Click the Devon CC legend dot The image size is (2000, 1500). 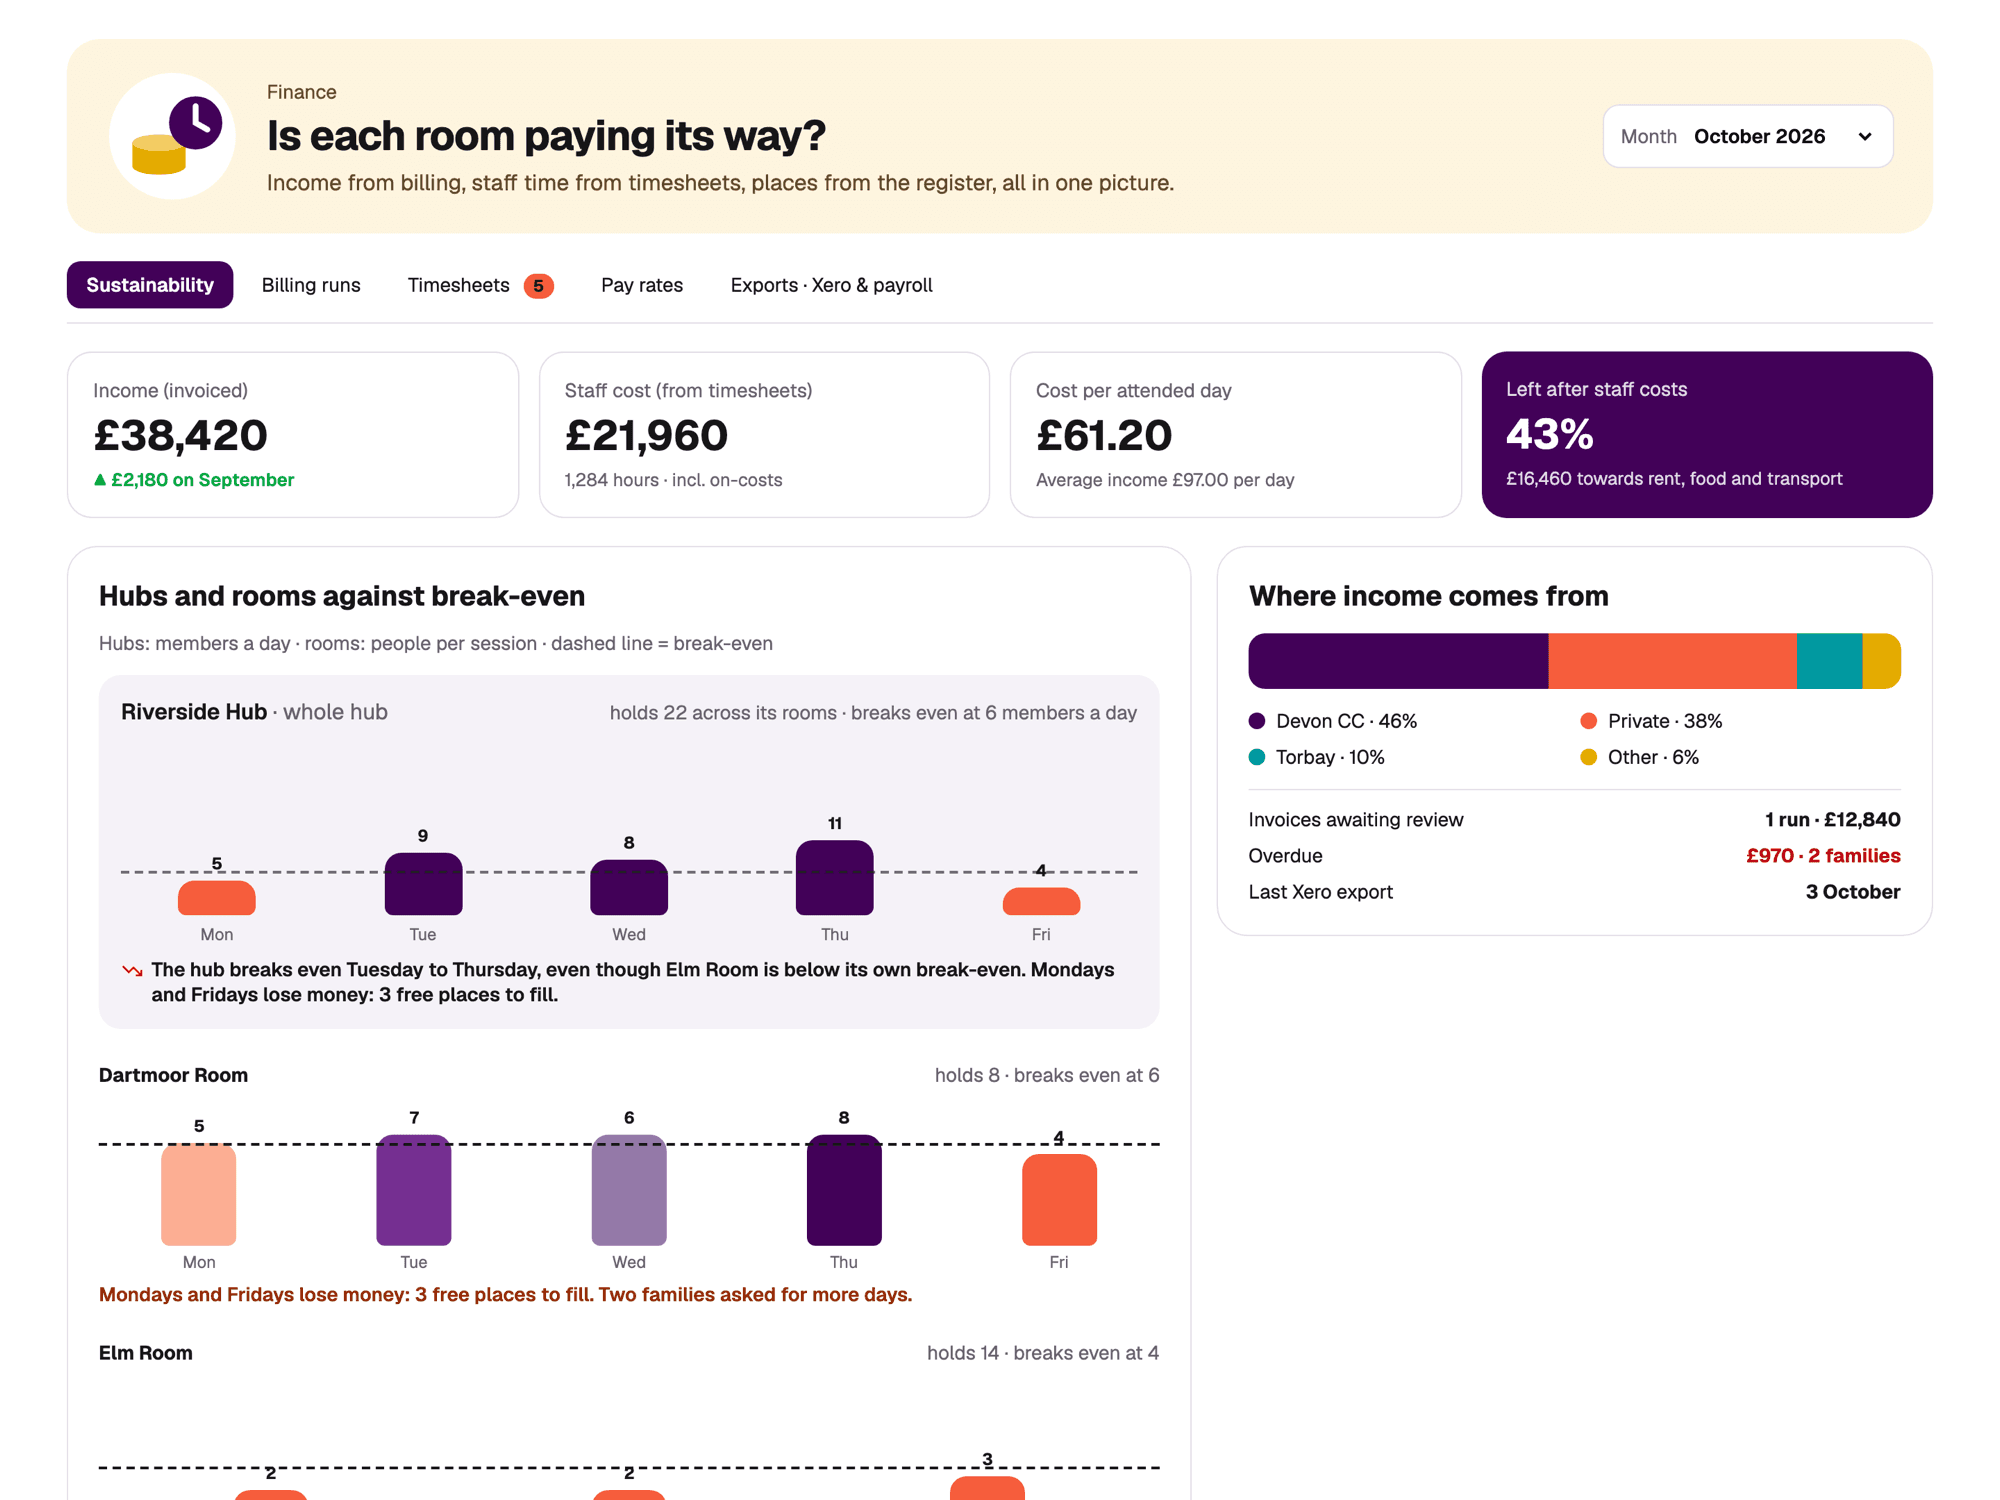pos(1257,721)
